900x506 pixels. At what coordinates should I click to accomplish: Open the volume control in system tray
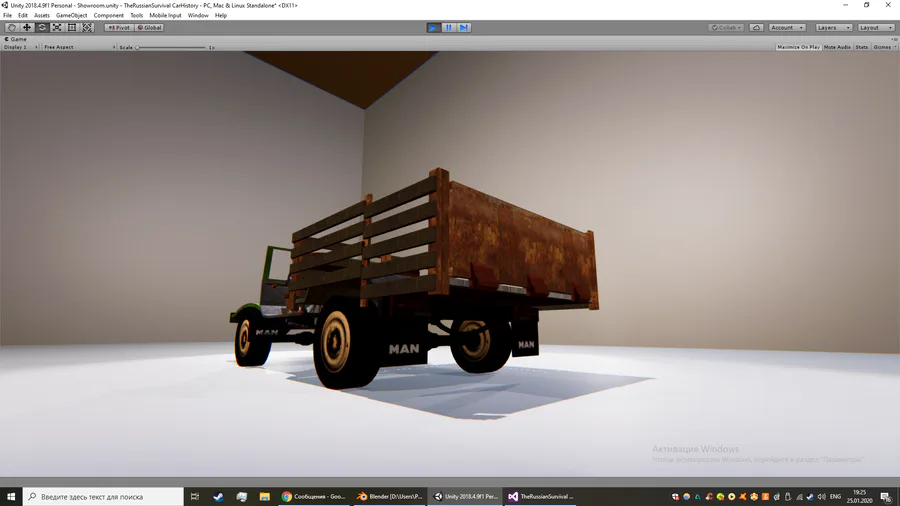click(x=821, y=497)
